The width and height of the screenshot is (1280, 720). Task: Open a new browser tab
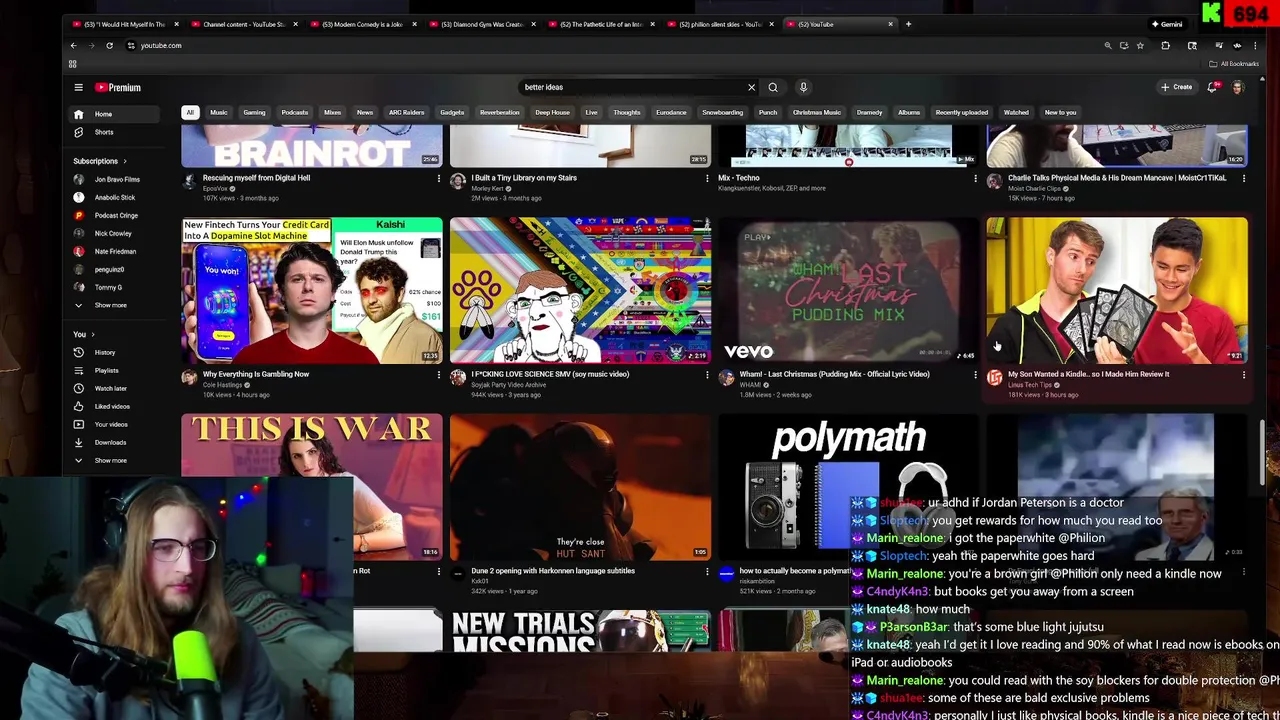click(908, 24)
